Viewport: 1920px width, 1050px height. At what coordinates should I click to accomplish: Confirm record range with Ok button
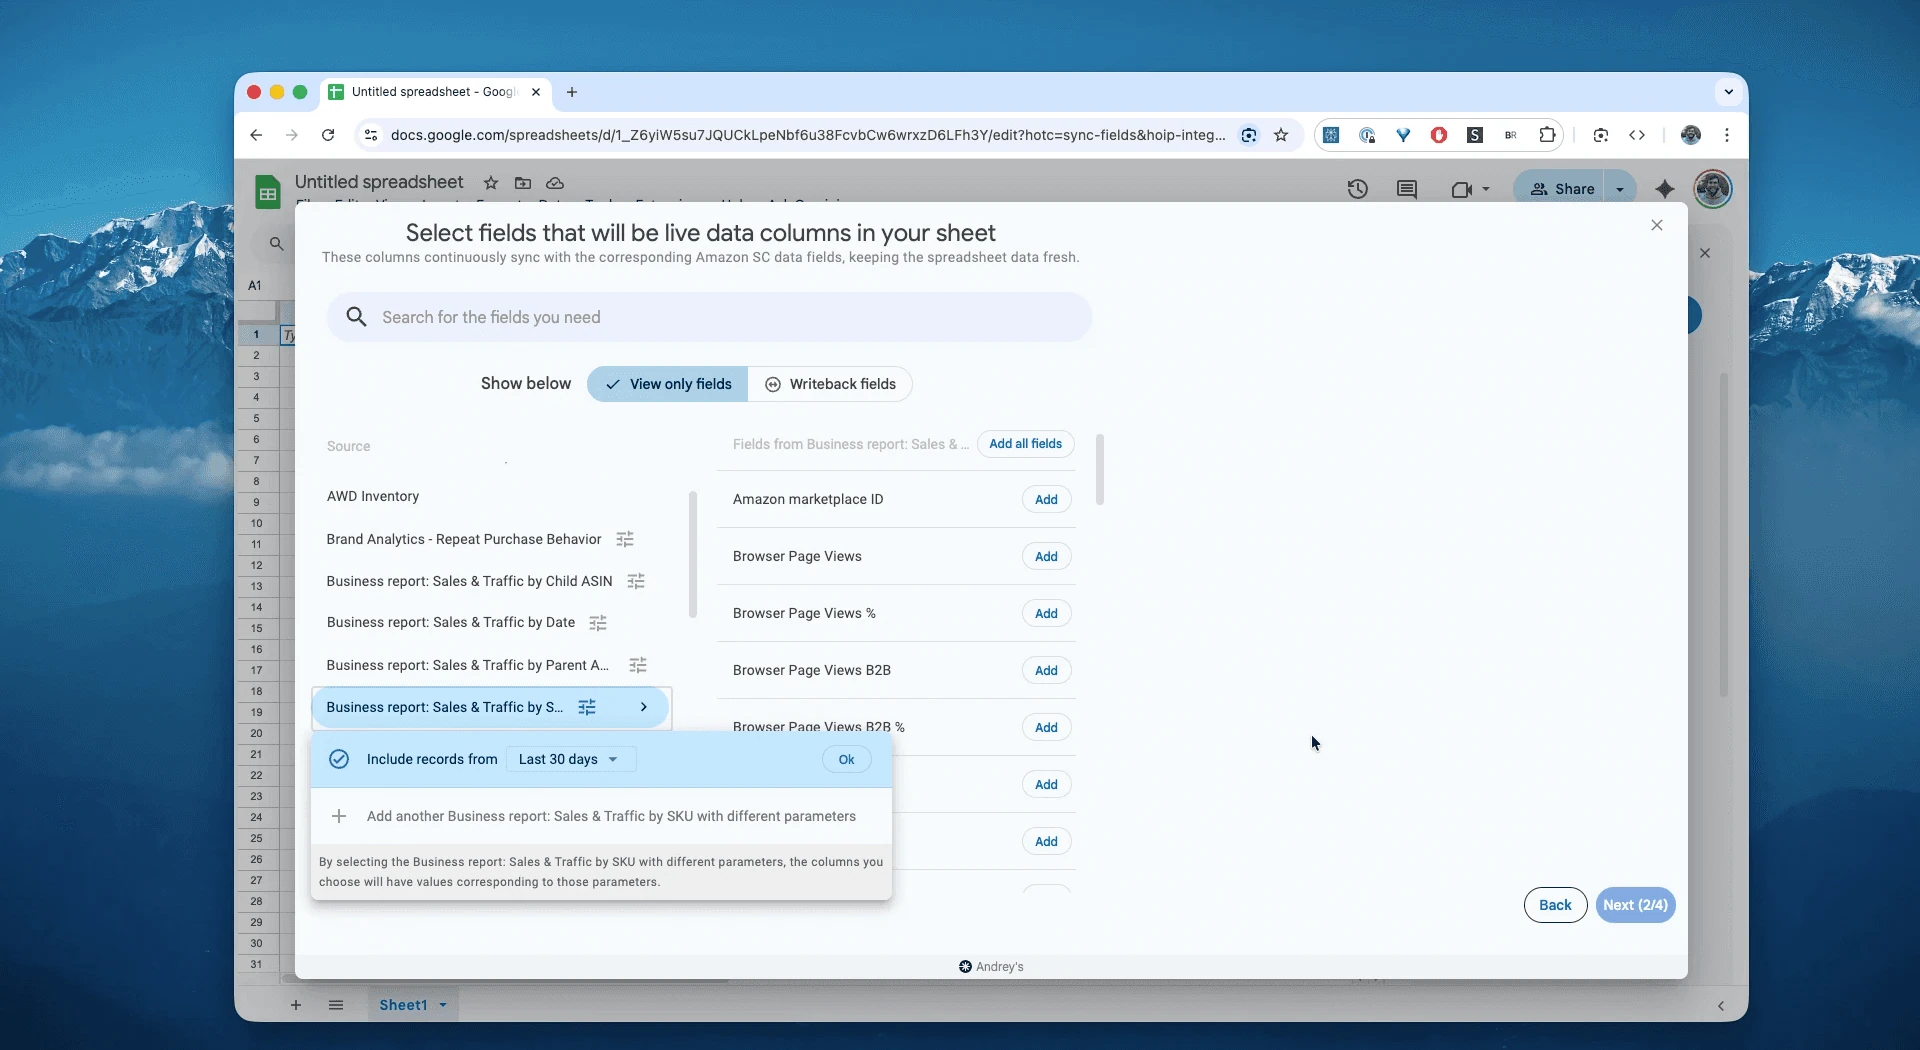[x=846, y=760]
